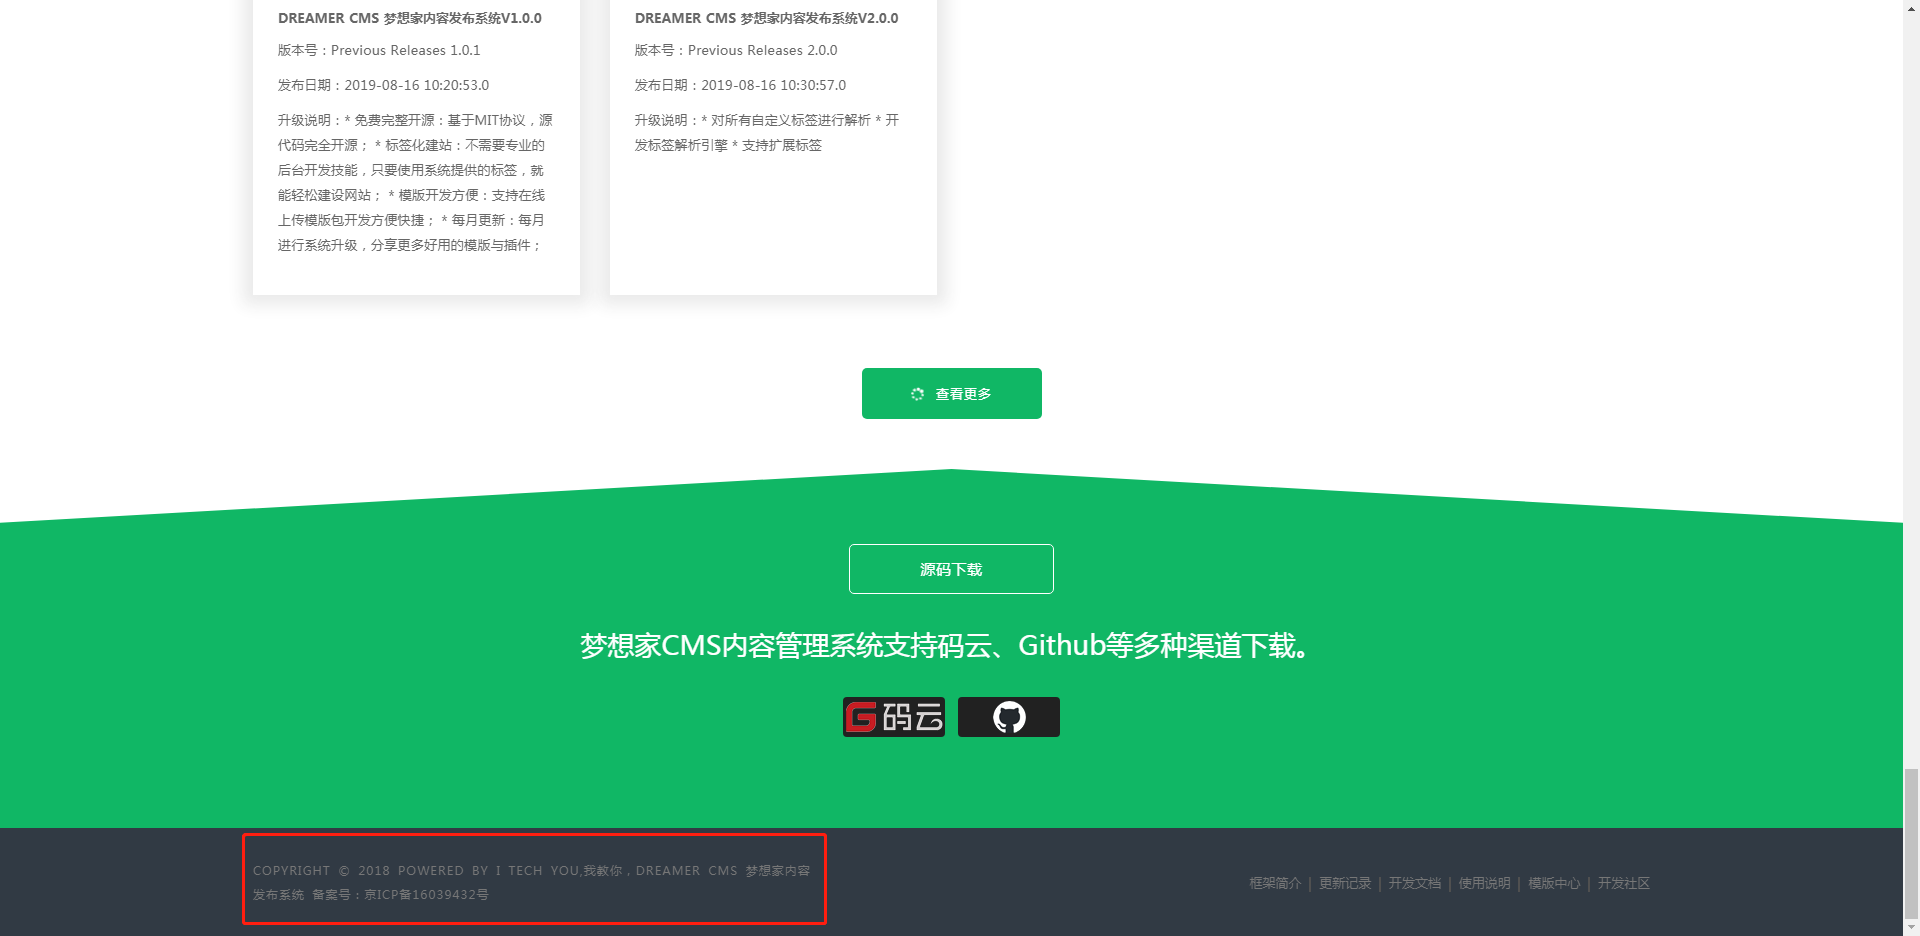The width and height of the screenshot is (1920, 936).
Task: Open 开发文档 footer link
Action: (1415, 883)
